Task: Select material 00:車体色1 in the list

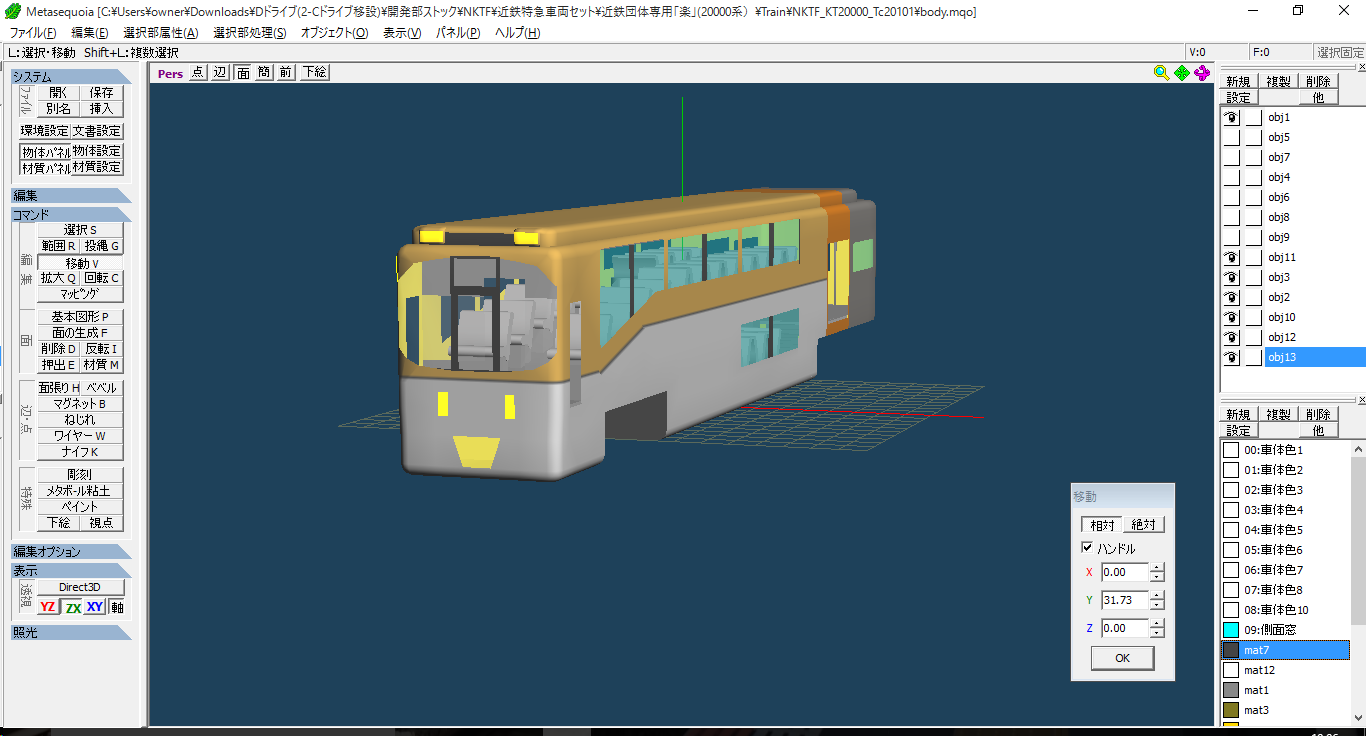Action: pyautogui.click(x=1273, y=450)
